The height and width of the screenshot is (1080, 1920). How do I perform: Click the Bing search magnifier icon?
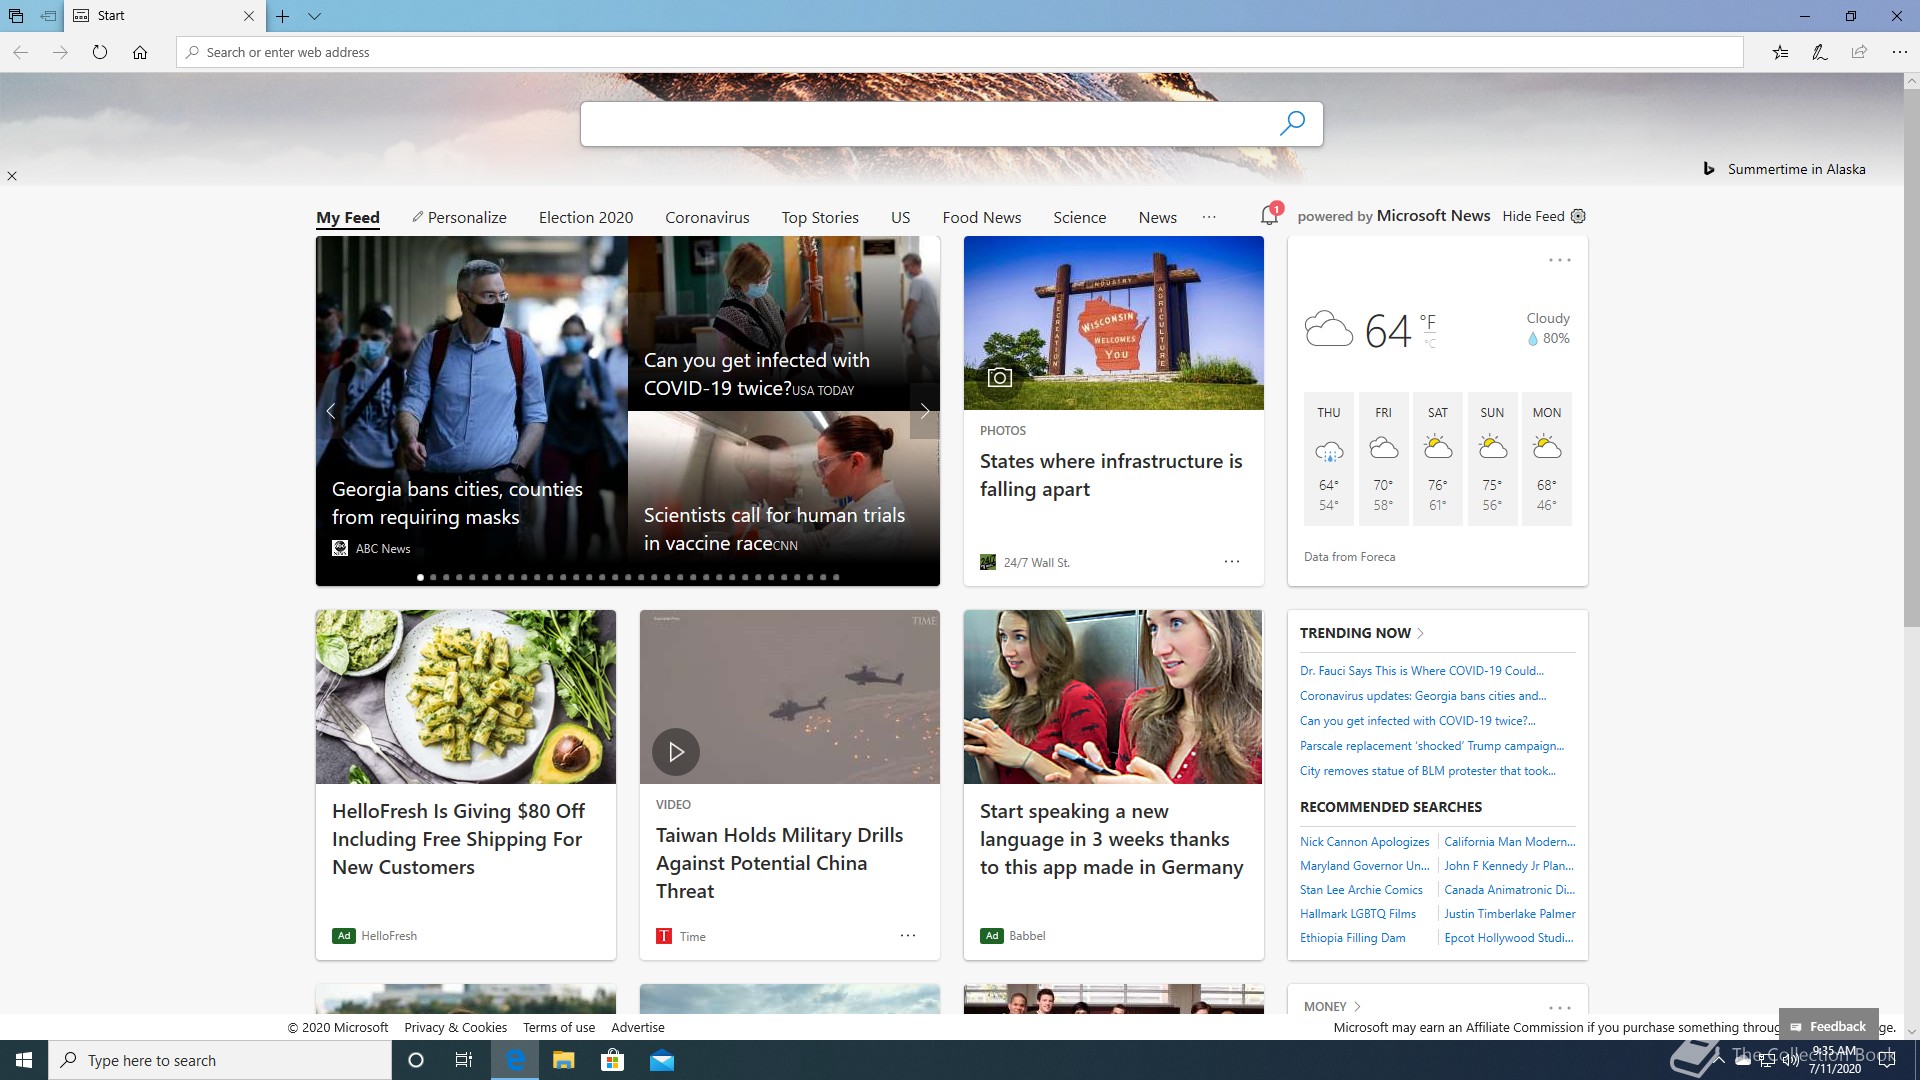pos(1292,123)
